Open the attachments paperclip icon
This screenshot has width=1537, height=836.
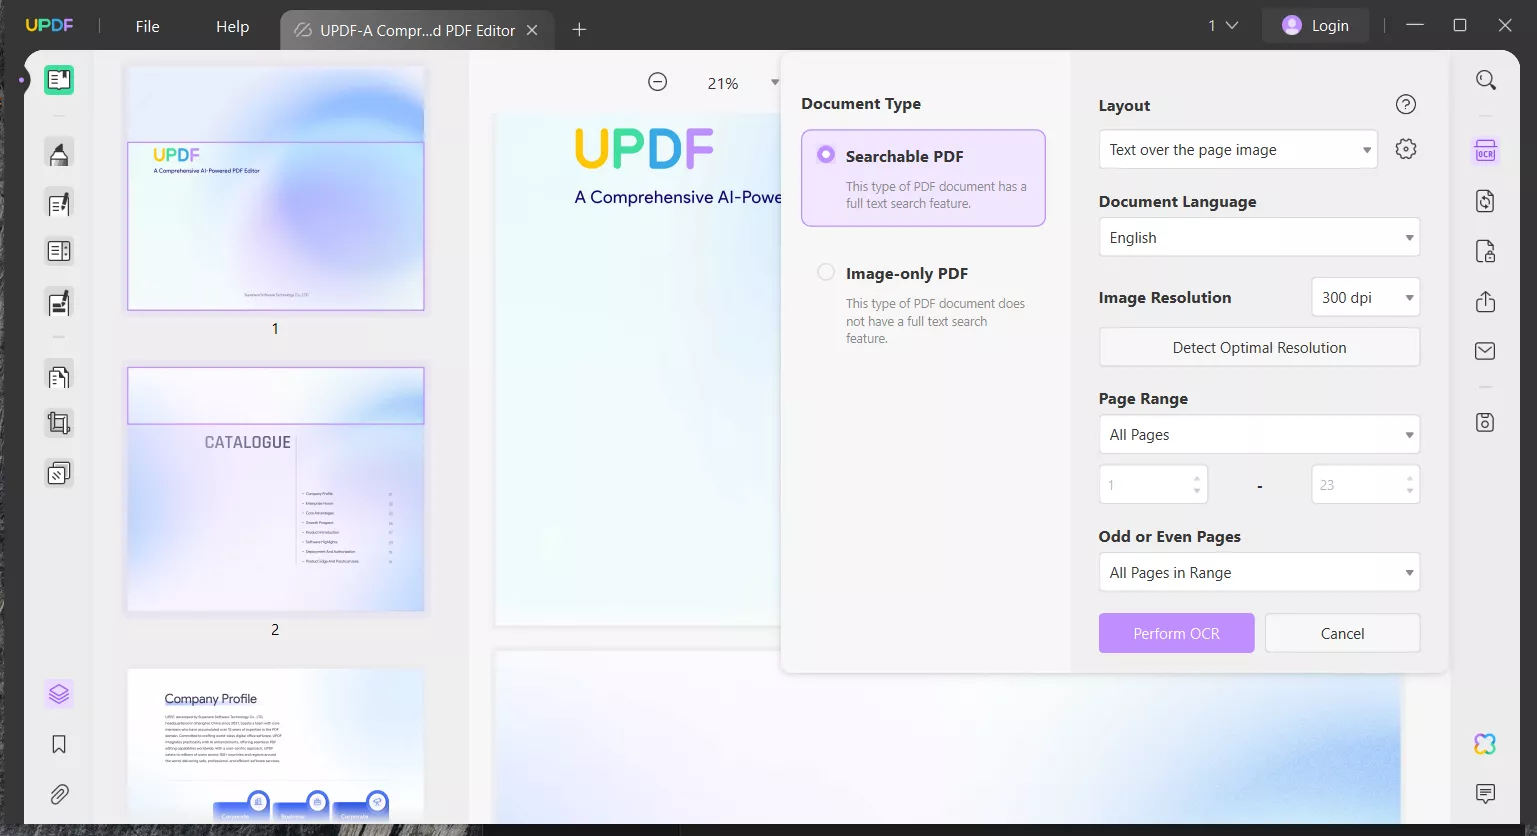point(59,794)
